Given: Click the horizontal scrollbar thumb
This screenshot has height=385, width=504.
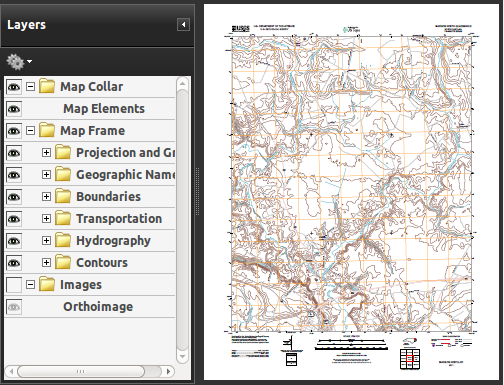Looking at the screenshot, I should [x=81, y=371].
